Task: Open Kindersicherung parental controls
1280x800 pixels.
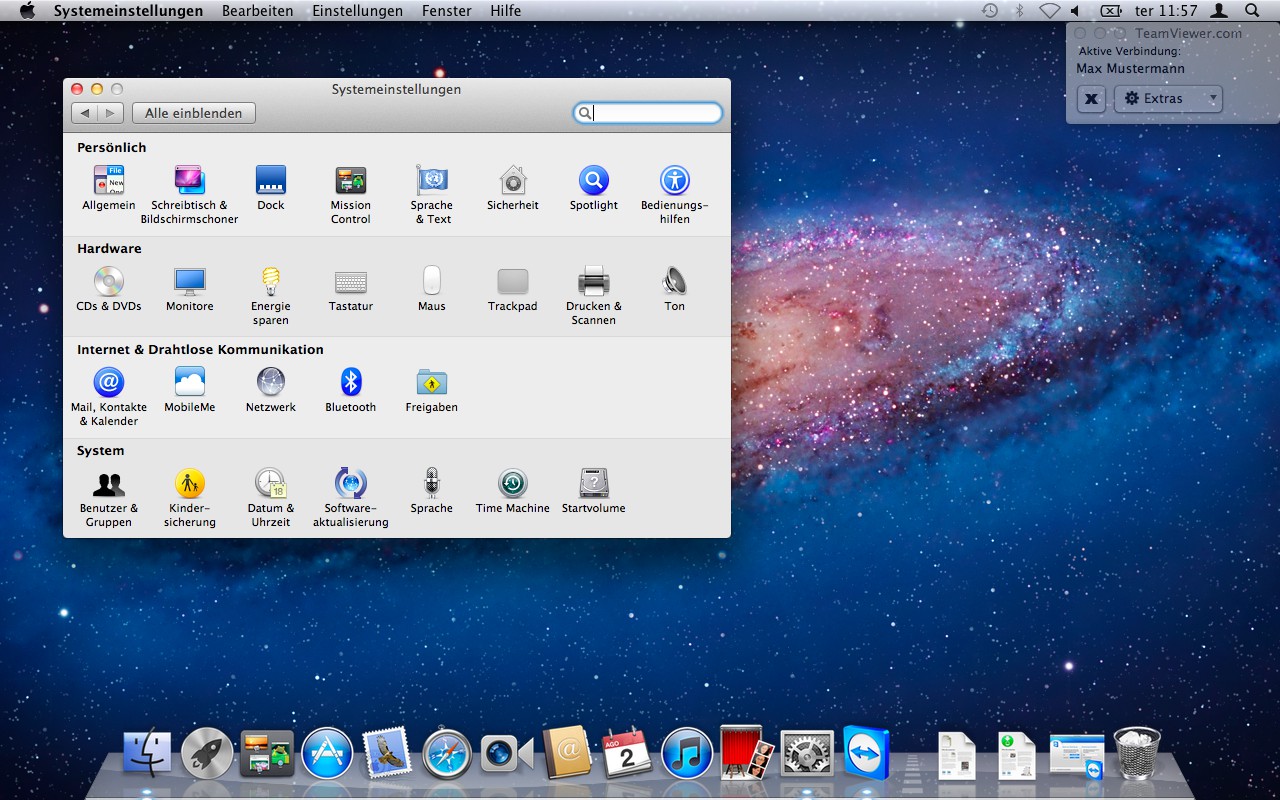Action: [190, 498]
